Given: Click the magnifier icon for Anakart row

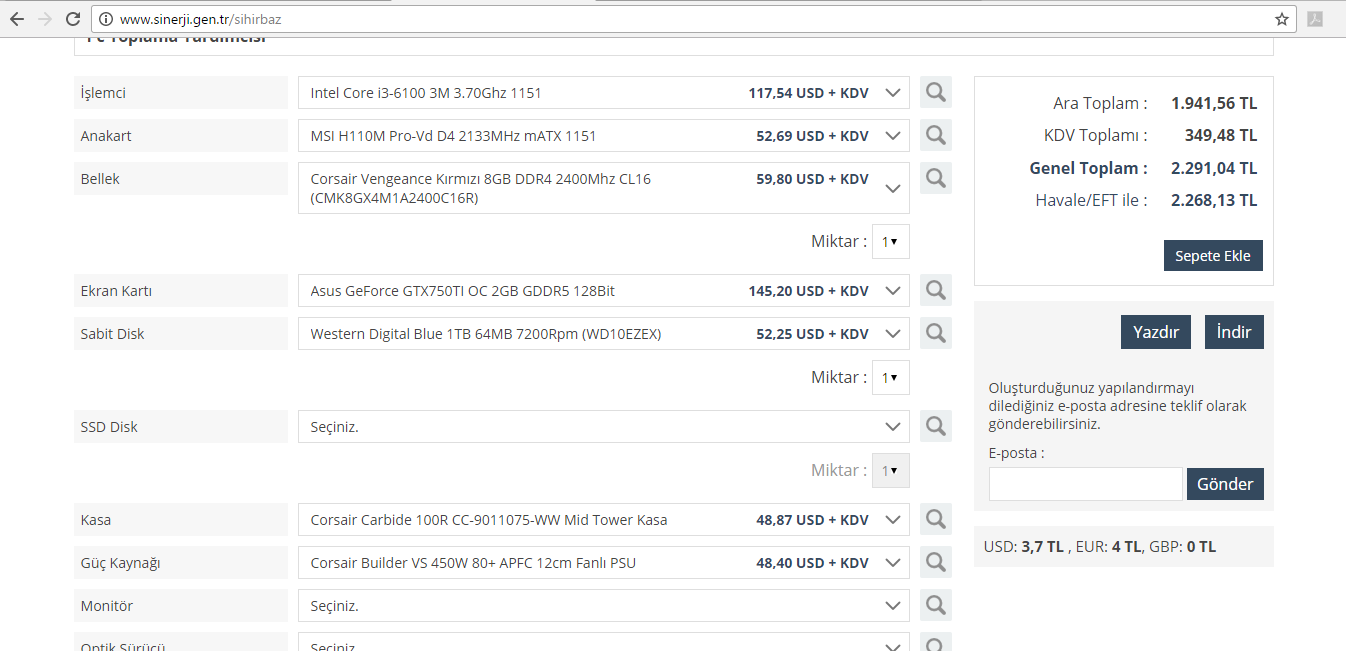Looking at the screenshot, I should pyautogui.click(x=936, y=135).
